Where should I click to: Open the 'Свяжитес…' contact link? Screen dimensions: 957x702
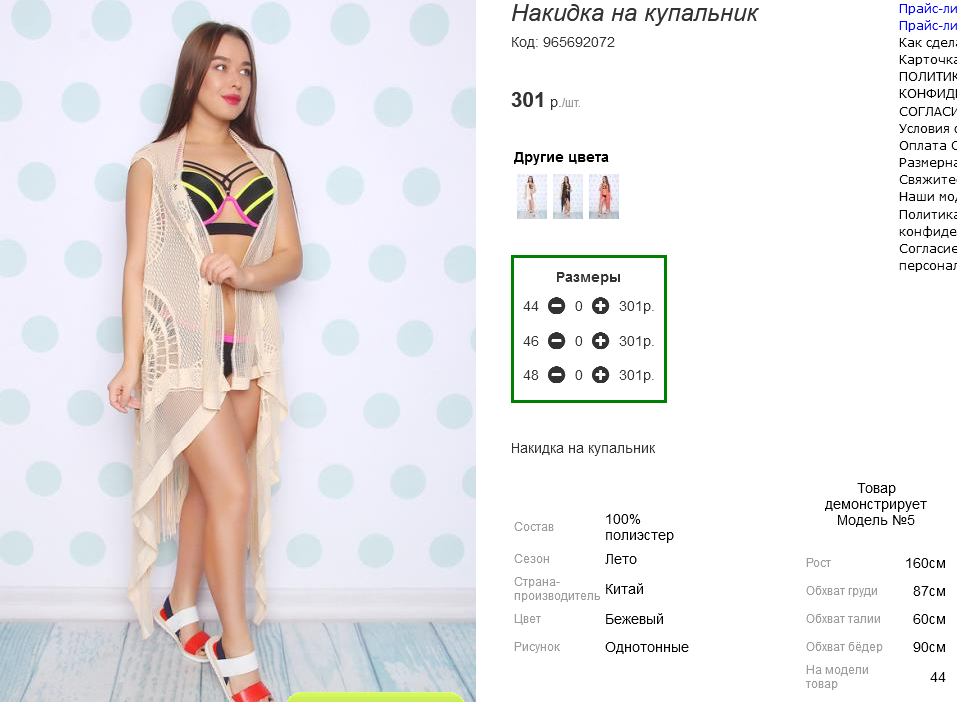coord(928,179)
